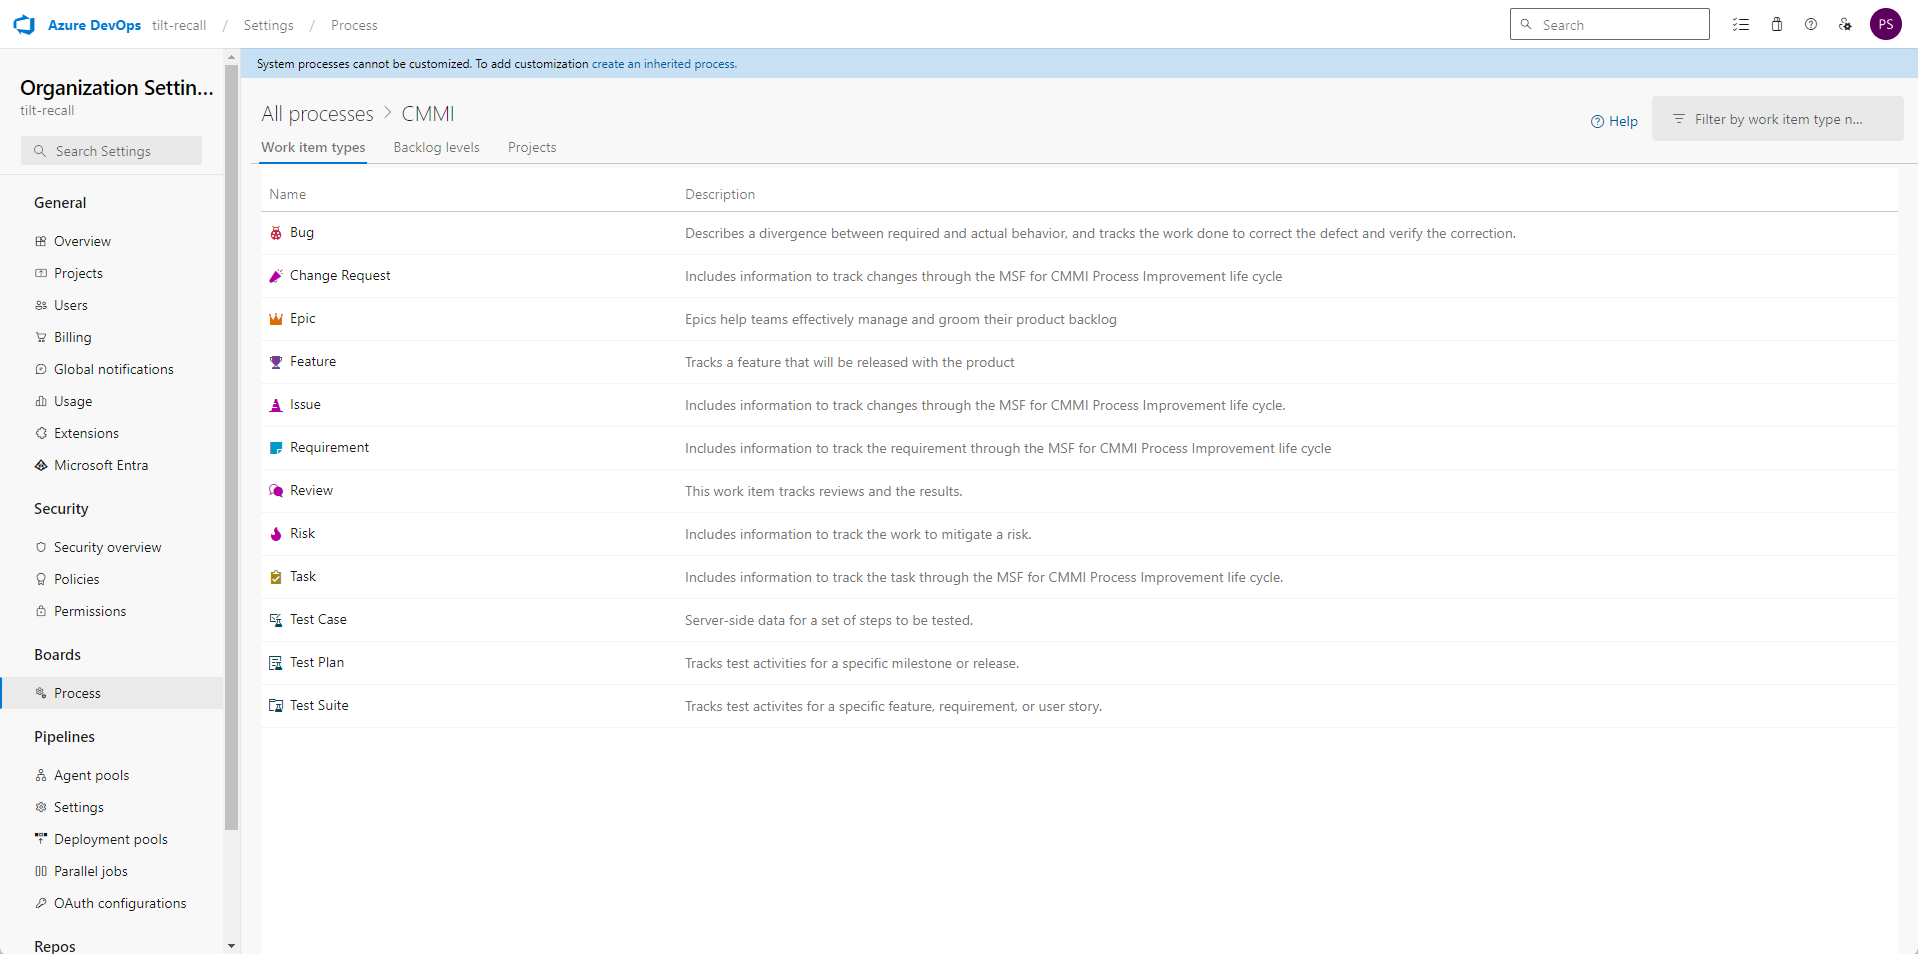Select Security overview in the sidebar
The image size is (1918, 954).
pos(107,547)
